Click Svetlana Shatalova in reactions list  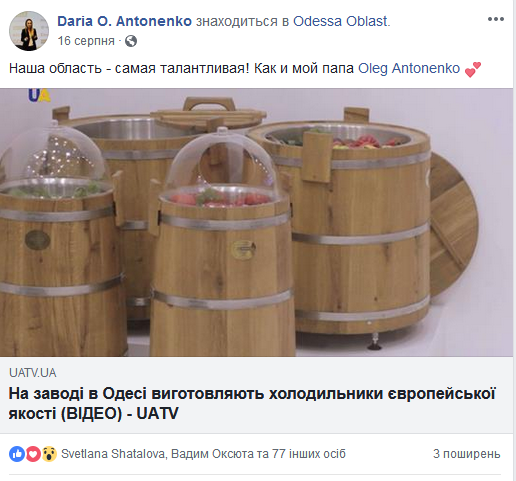coord(113,454)
